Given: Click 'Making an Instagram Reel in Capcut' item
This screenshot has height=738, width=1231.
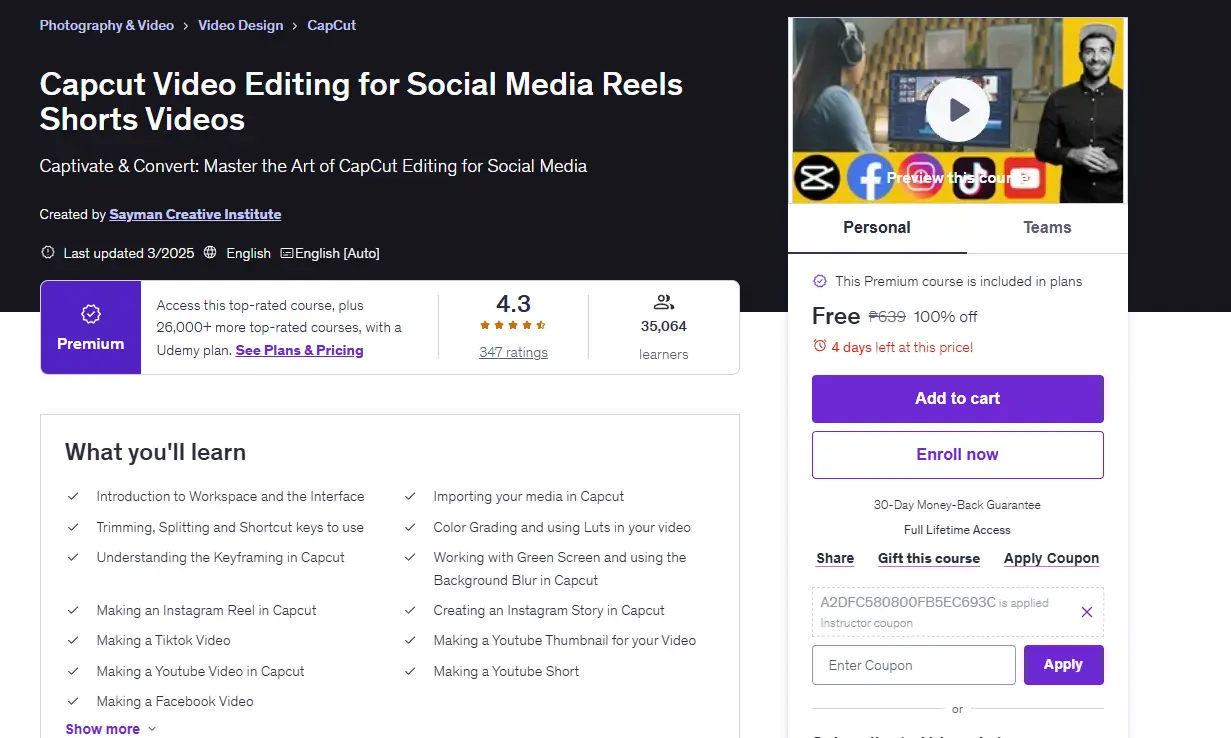Looking at the screenshot, I should 206,610.
